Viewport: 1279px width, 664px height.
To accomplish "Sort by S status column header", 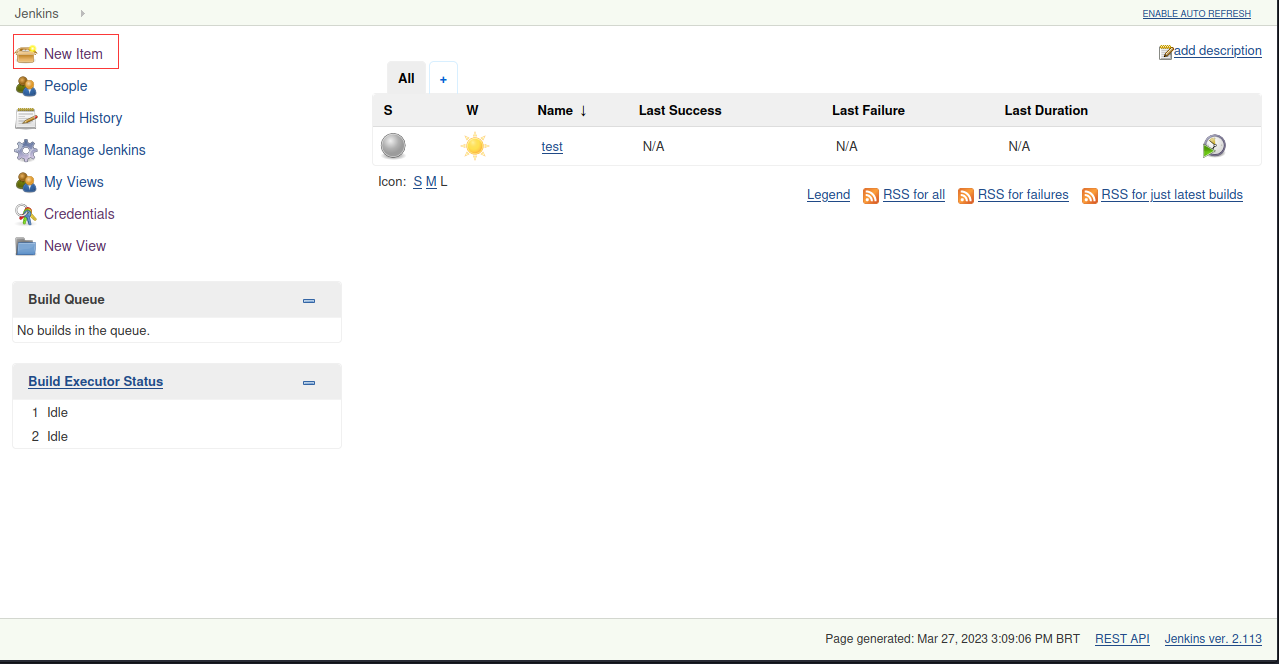I will pos(388,110).
